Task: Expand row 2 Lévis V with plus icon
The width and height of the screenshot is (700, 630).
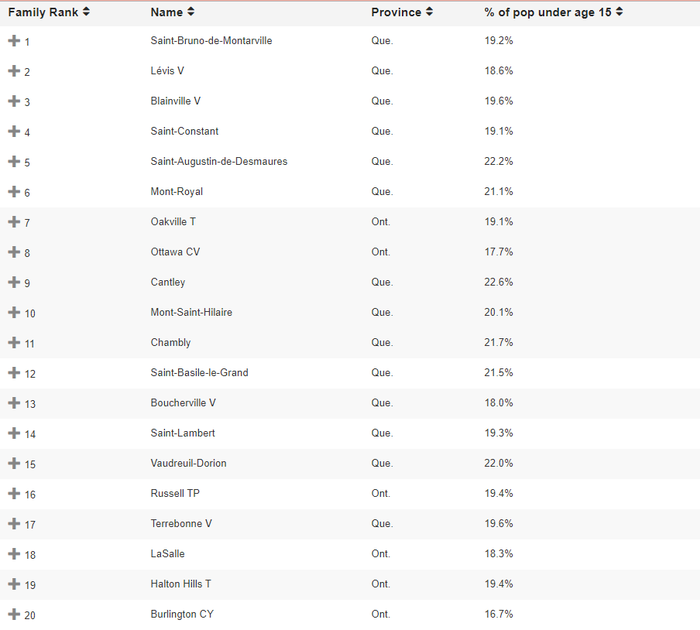Action: (14, 71)
